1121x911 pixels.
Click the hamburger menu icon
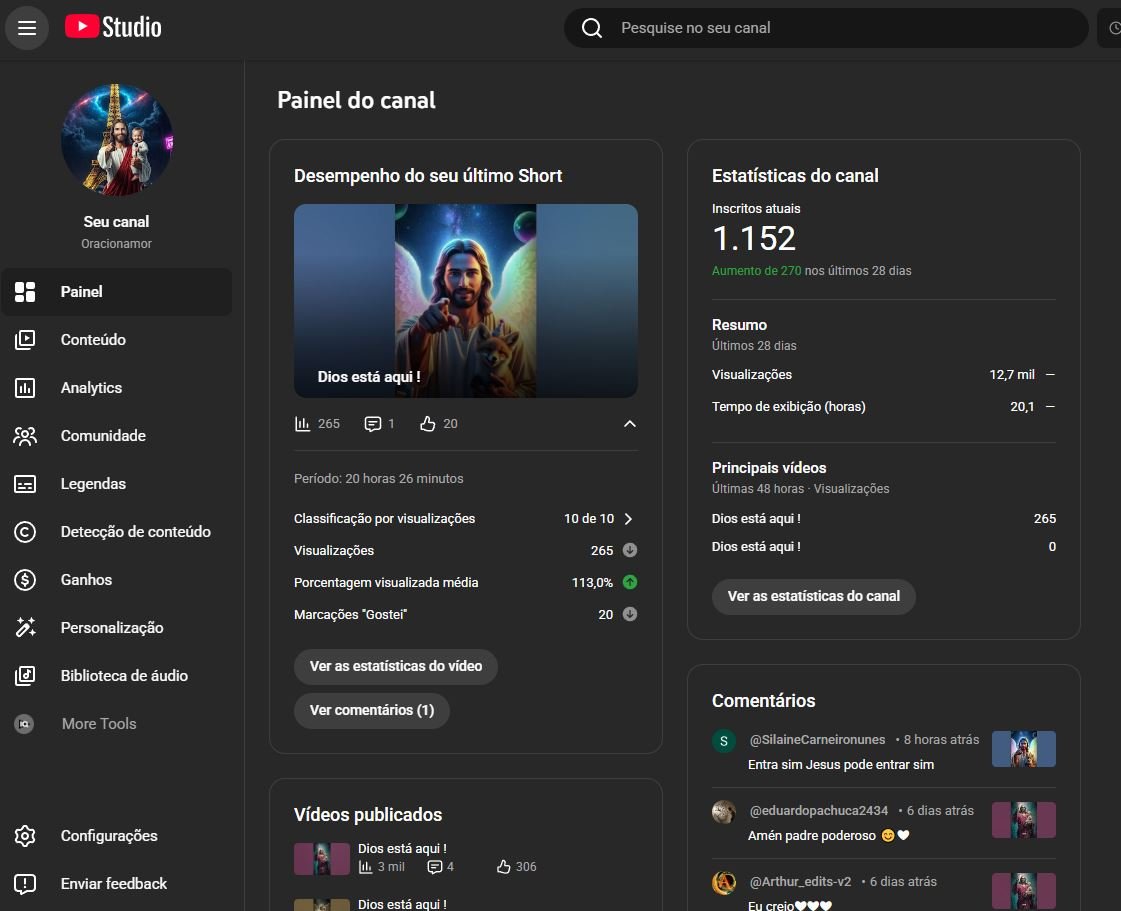pos(27,28)
